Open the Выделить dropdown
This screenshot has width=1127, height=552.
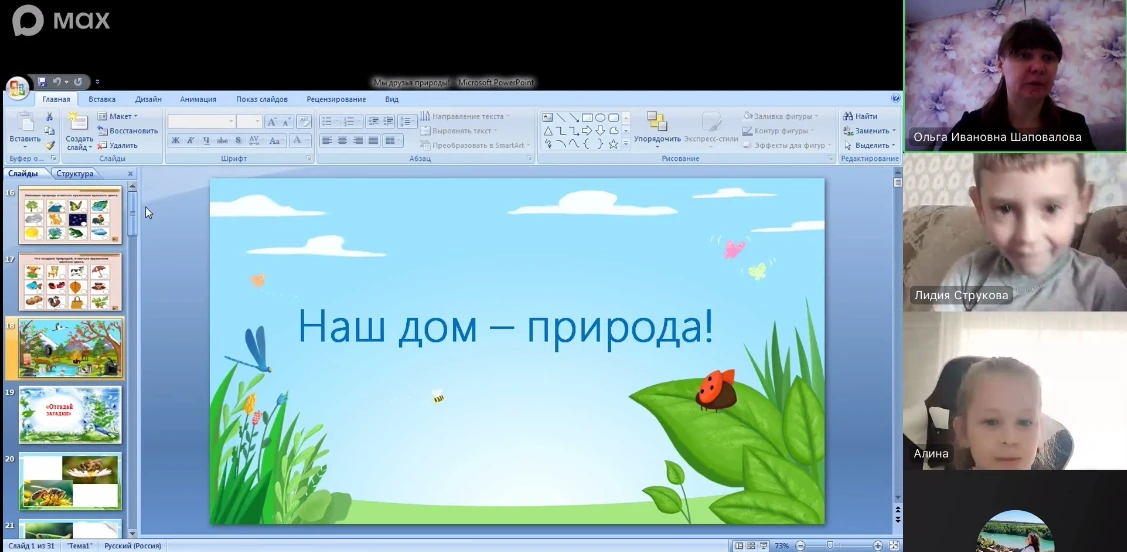coord(869,145)
